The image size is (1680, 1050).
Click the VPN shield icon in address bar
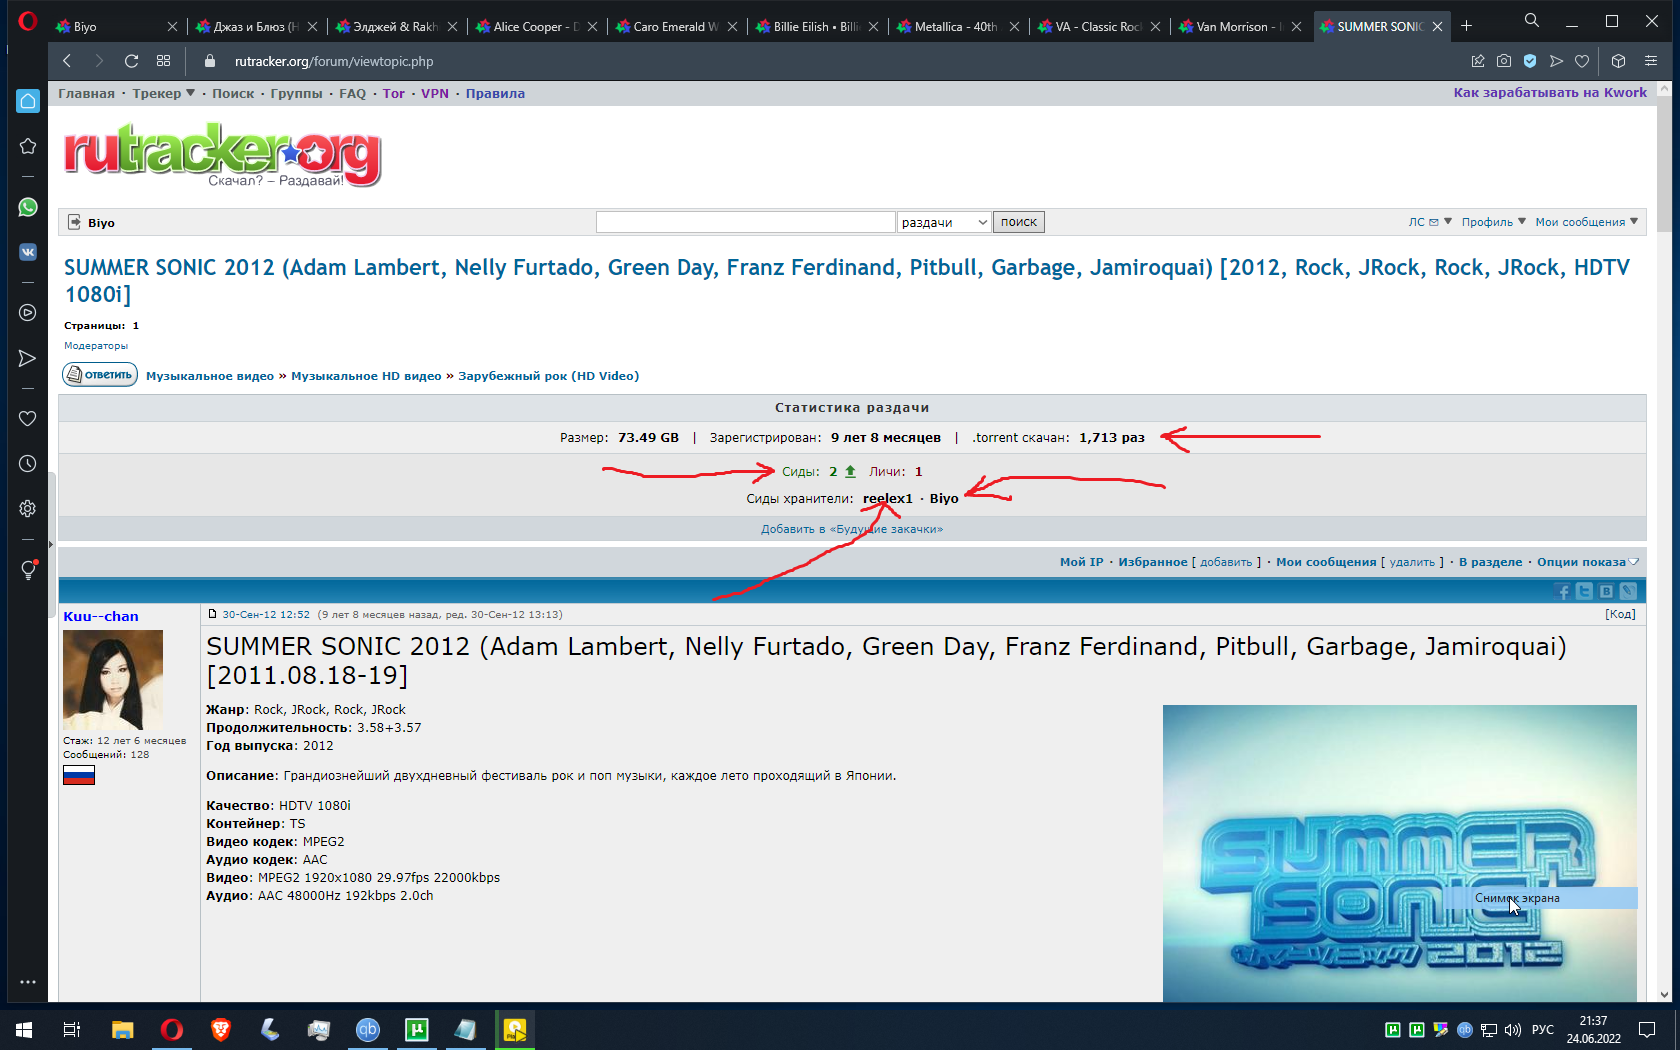point(1529,61)
